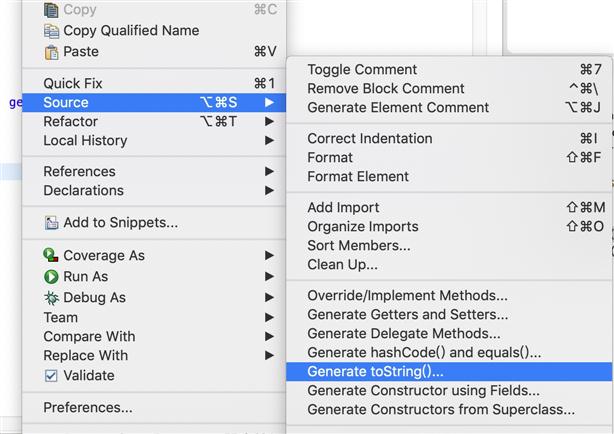Image resolution: width=614 pixels, height=434 pixels.
Task: Open the Team submenu arrow
Action: point(269,317)
